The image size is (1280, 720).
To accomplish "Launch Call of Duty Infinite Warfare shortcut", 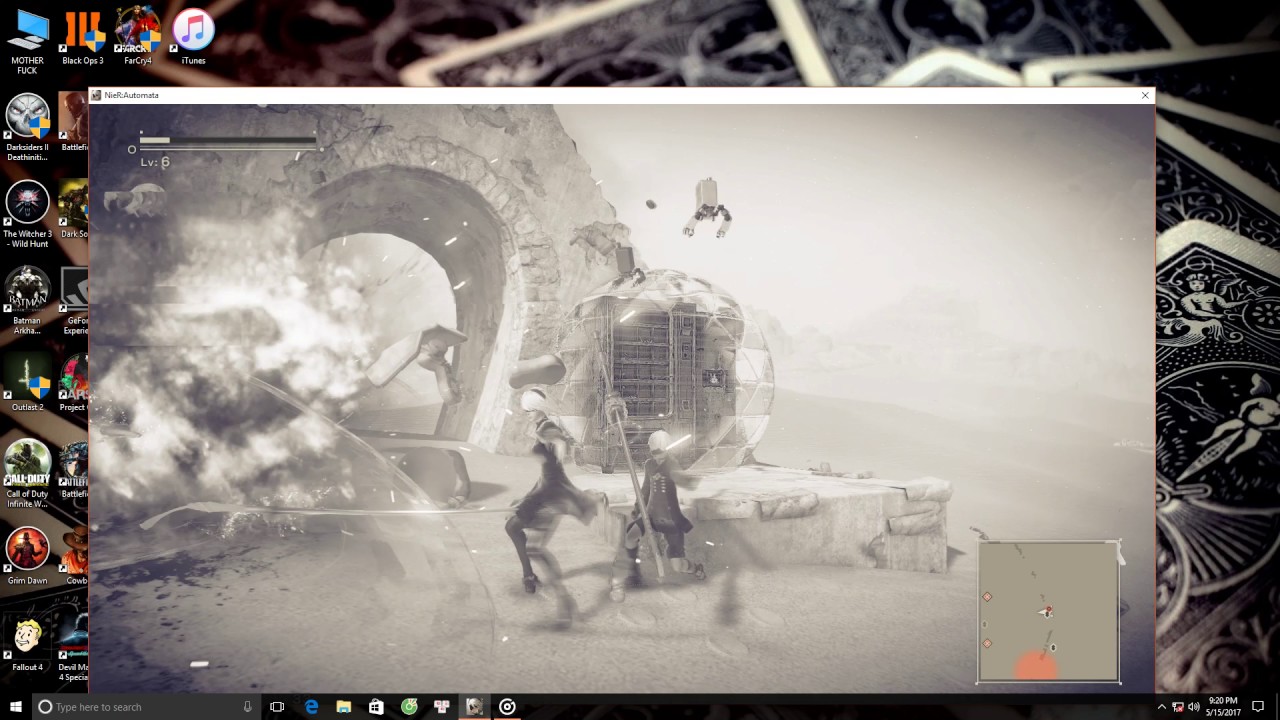I will tap(28, 474).
